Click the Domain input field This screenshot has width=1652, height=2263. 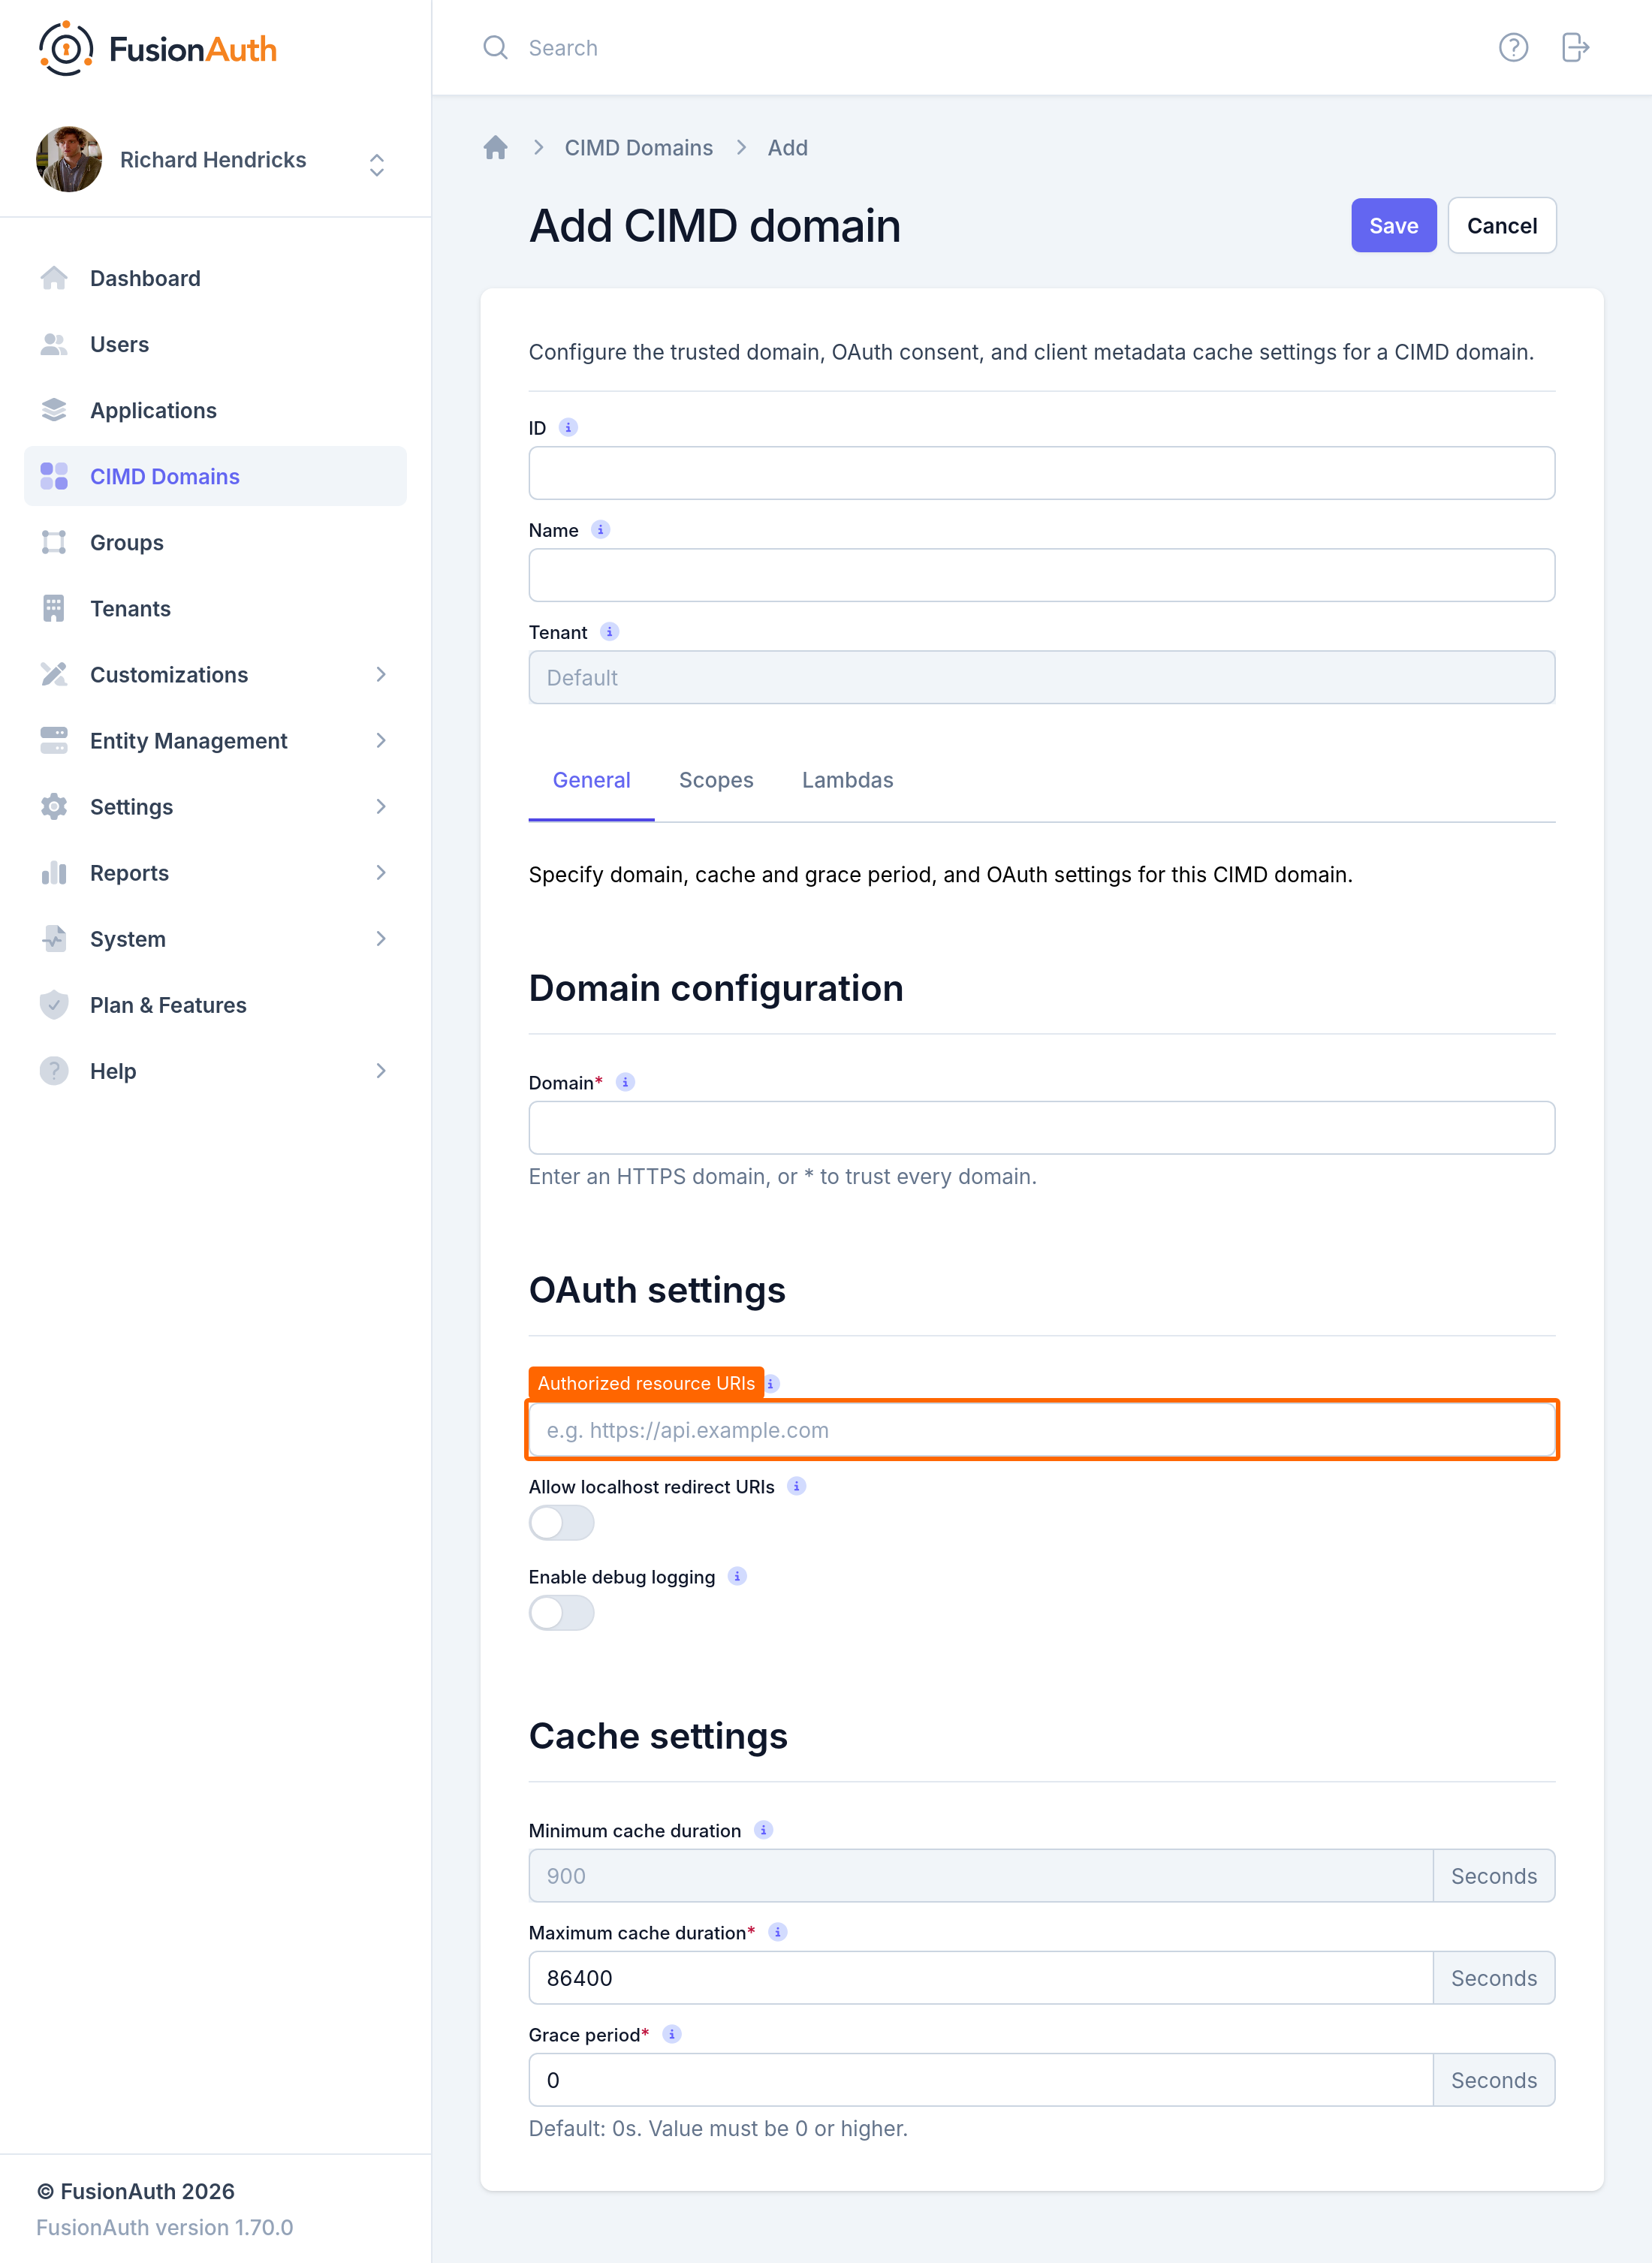1041,1128
